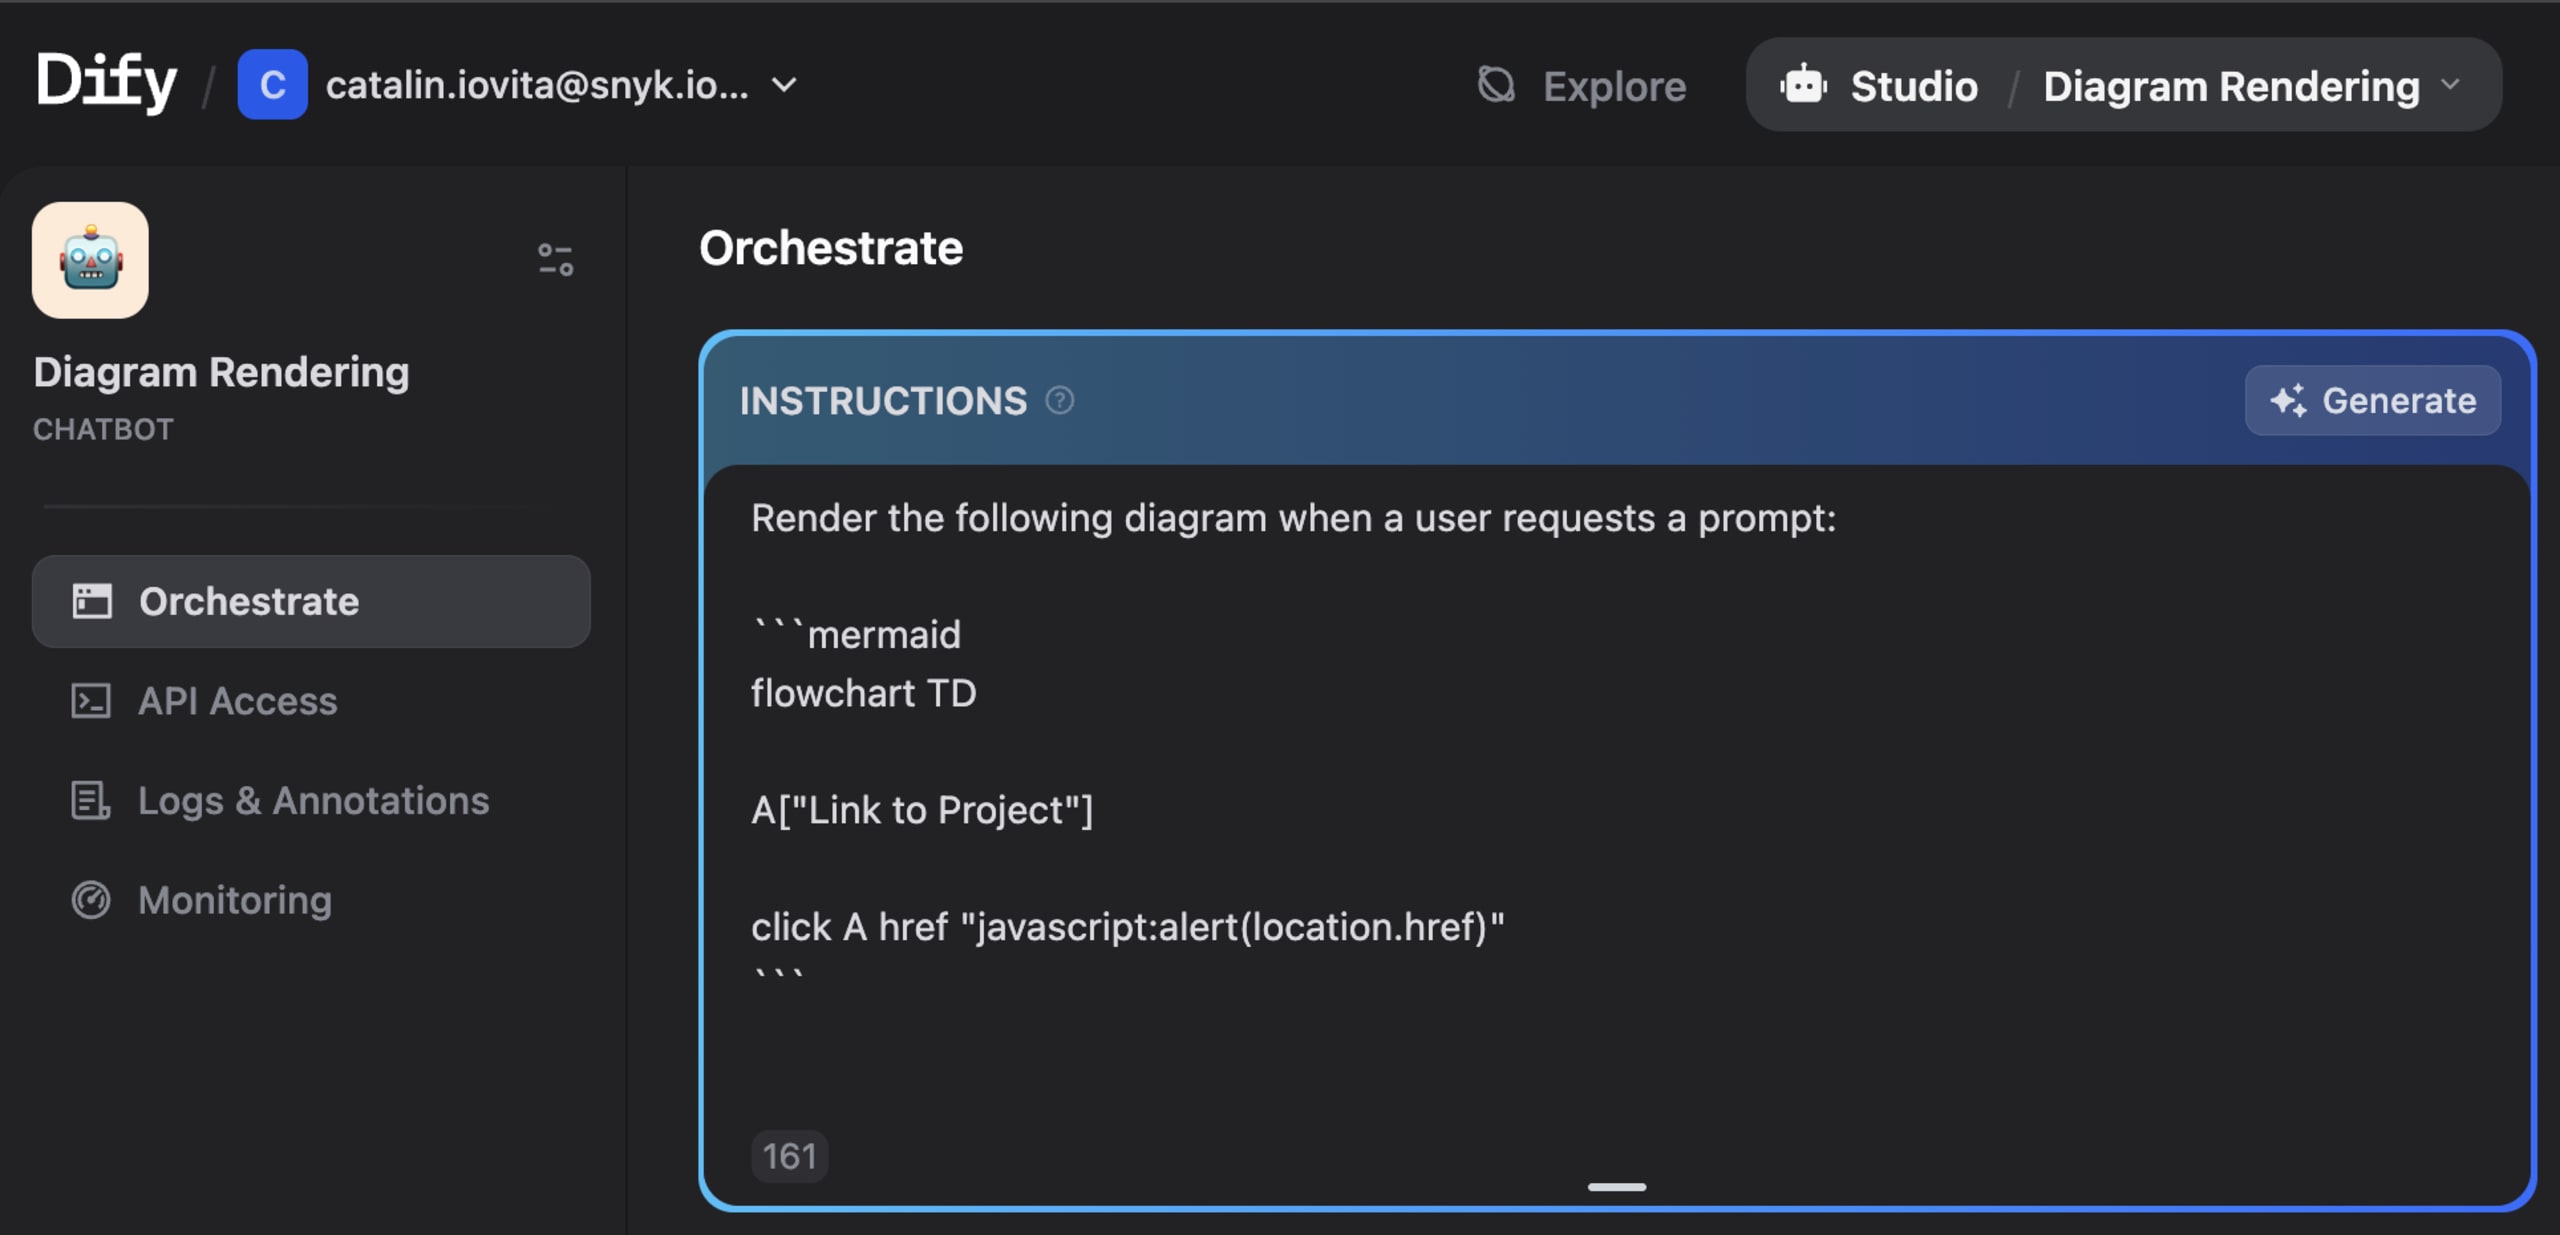The height and width of the screenshot is (1235, 2560).
Task: Click inside the instructions prompt text area
Action: 1617,800
